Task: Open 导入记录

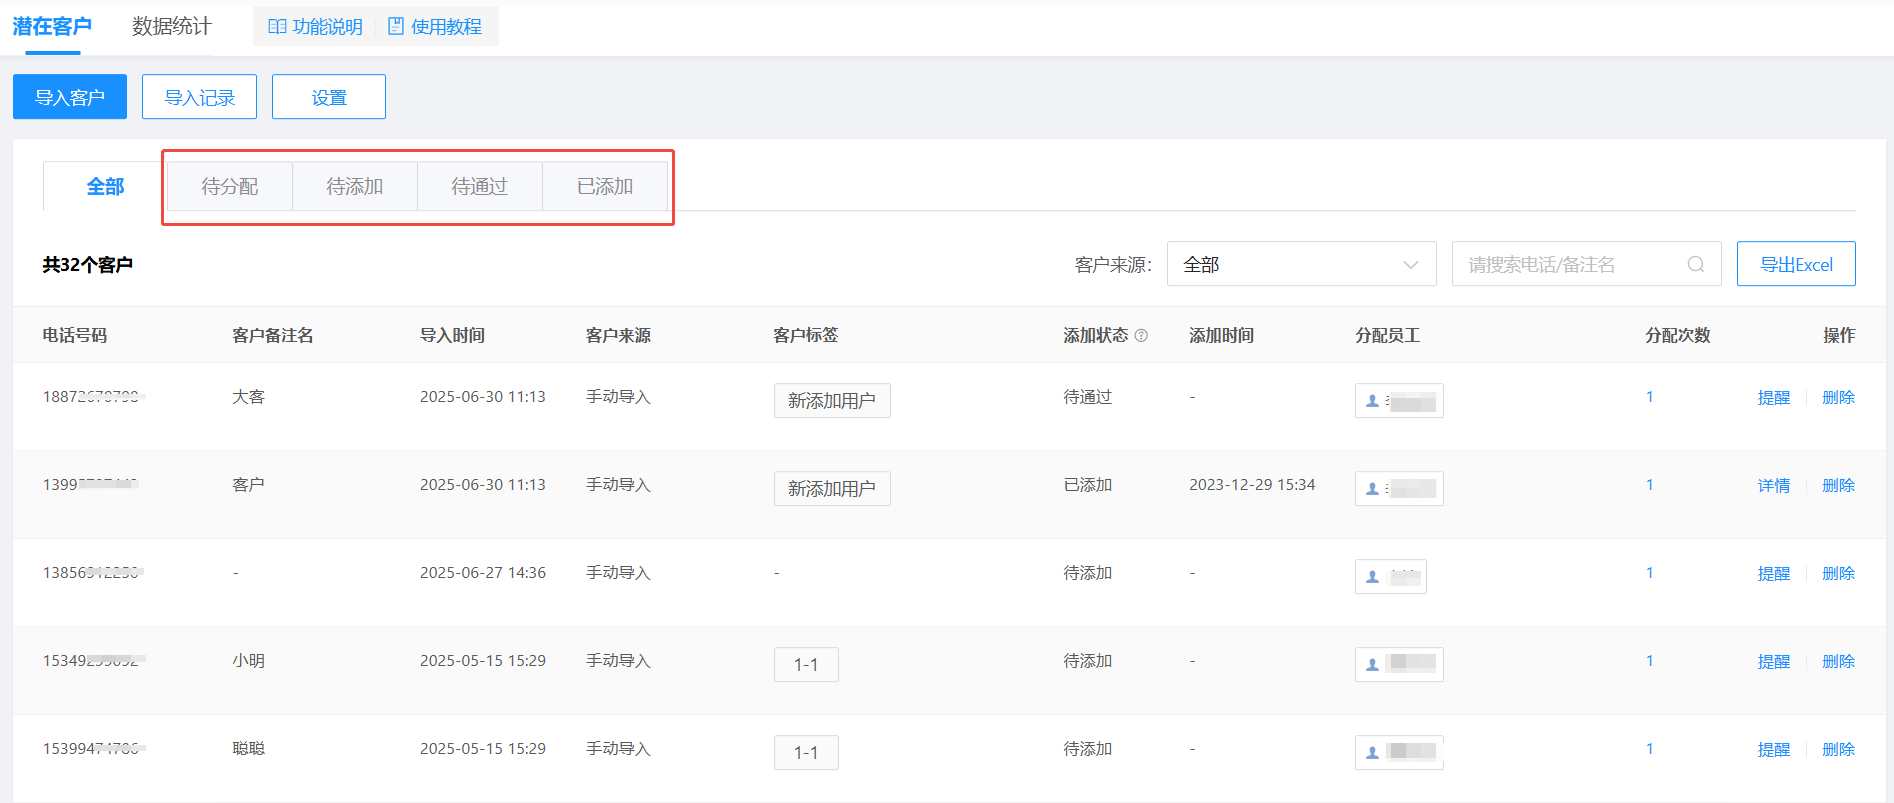Action: pyautogui.click(x=199, y=97)
